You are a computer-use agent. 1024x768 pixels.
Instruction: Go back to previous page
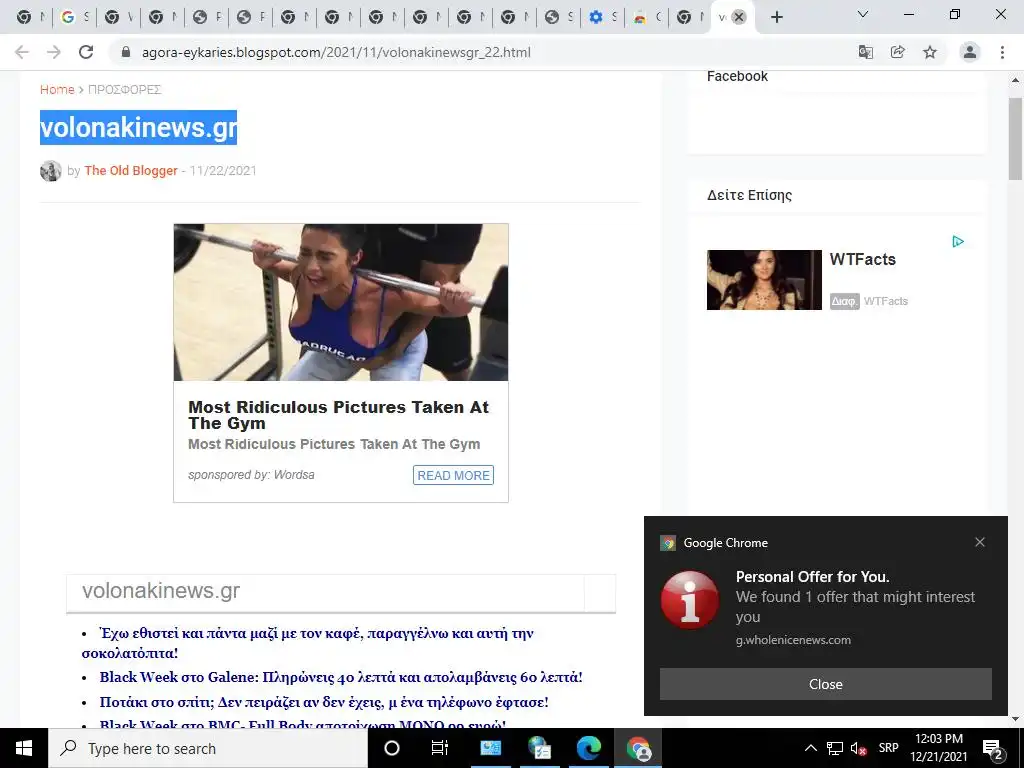pos(22,52)
